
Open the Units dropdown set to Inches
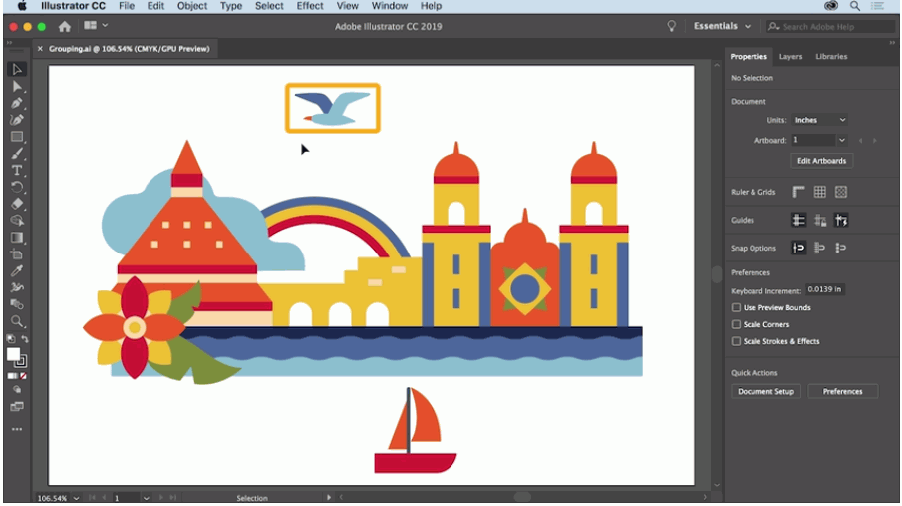(x=820, y=120)
